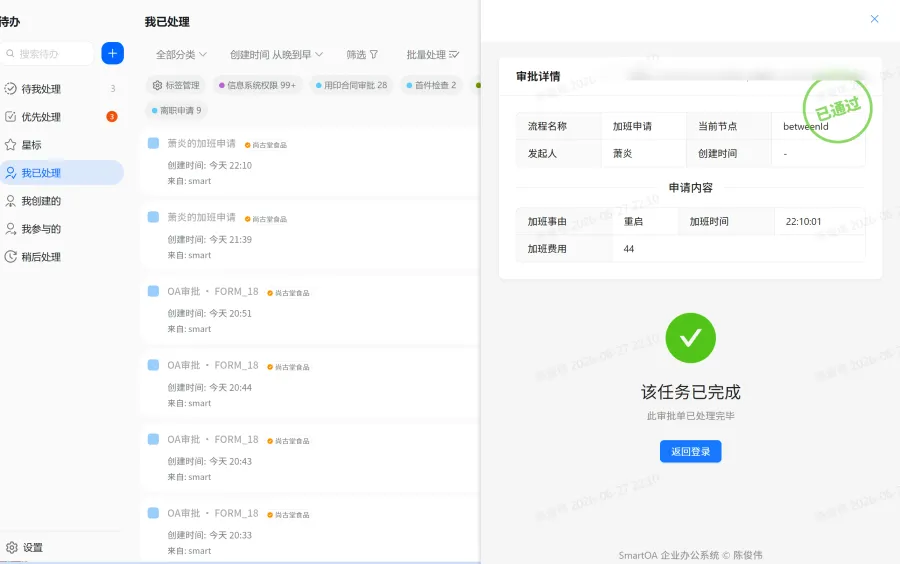The image size is (900, 564).
Task: Click the orange 3 badge on 优先处理
Action: pyautogui.click(x=112, y=116)
